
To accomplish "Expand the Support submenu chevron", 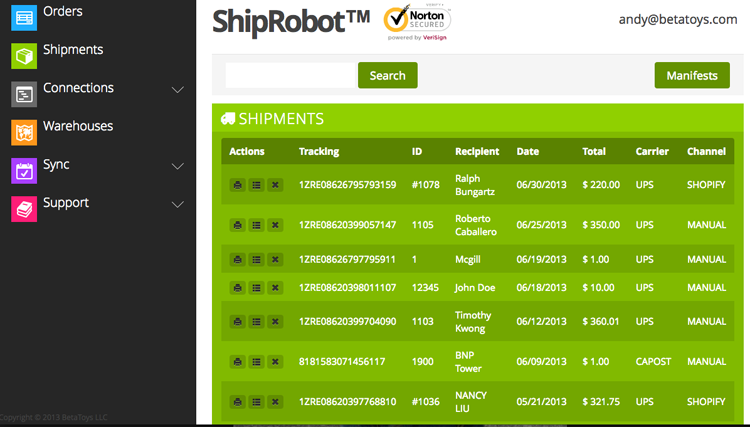I will point(178,204).
